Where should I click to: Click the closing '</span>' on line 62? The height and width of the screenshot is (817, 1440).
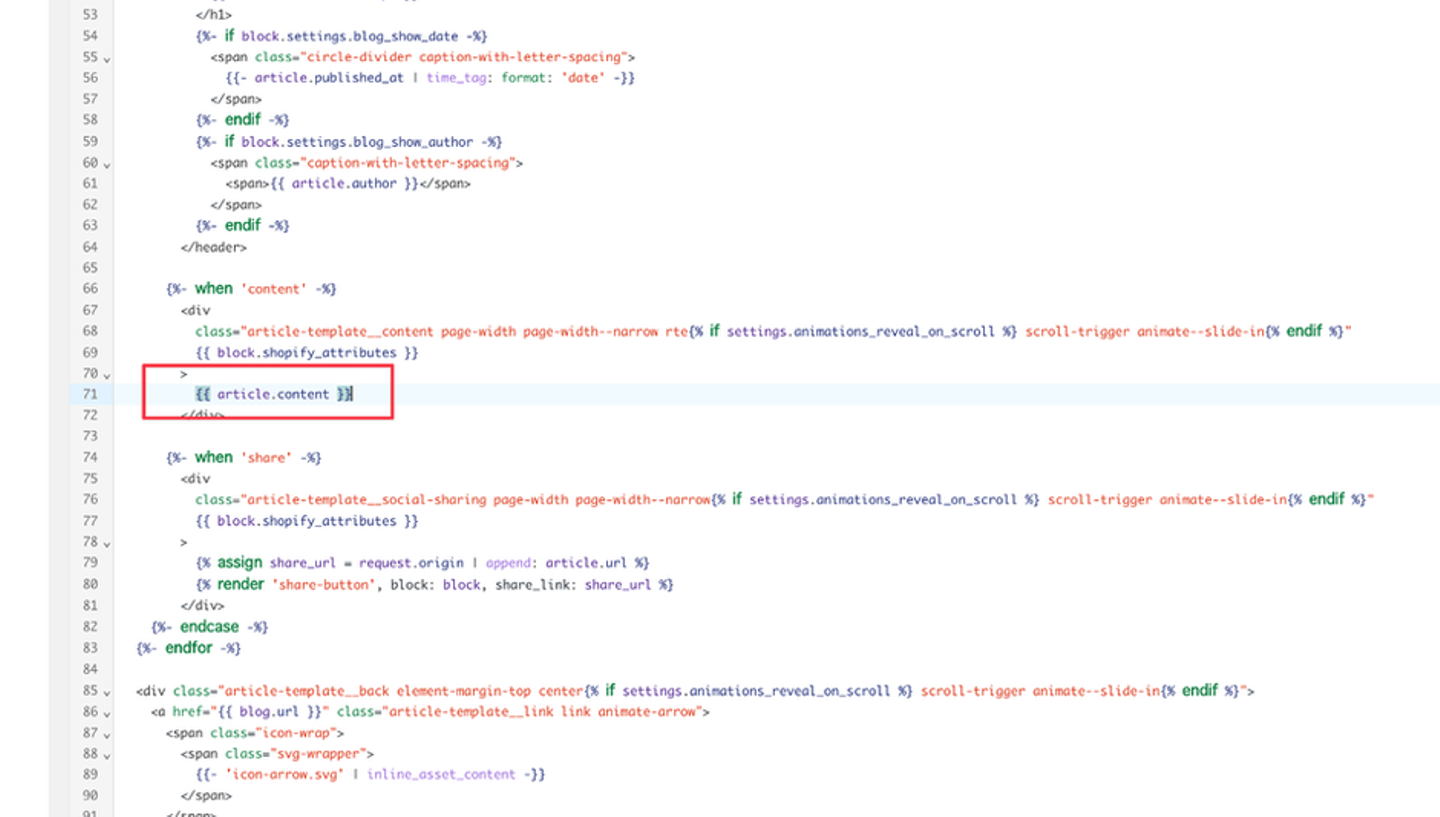[236, 205]
